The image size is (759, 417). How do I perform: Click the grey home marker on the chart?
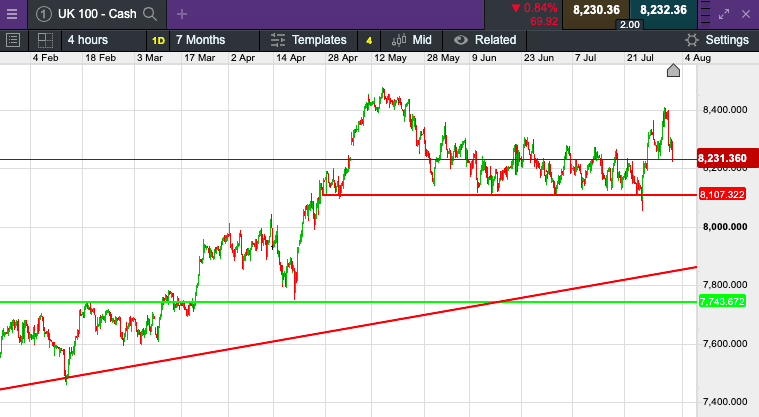tap(674, 70)
